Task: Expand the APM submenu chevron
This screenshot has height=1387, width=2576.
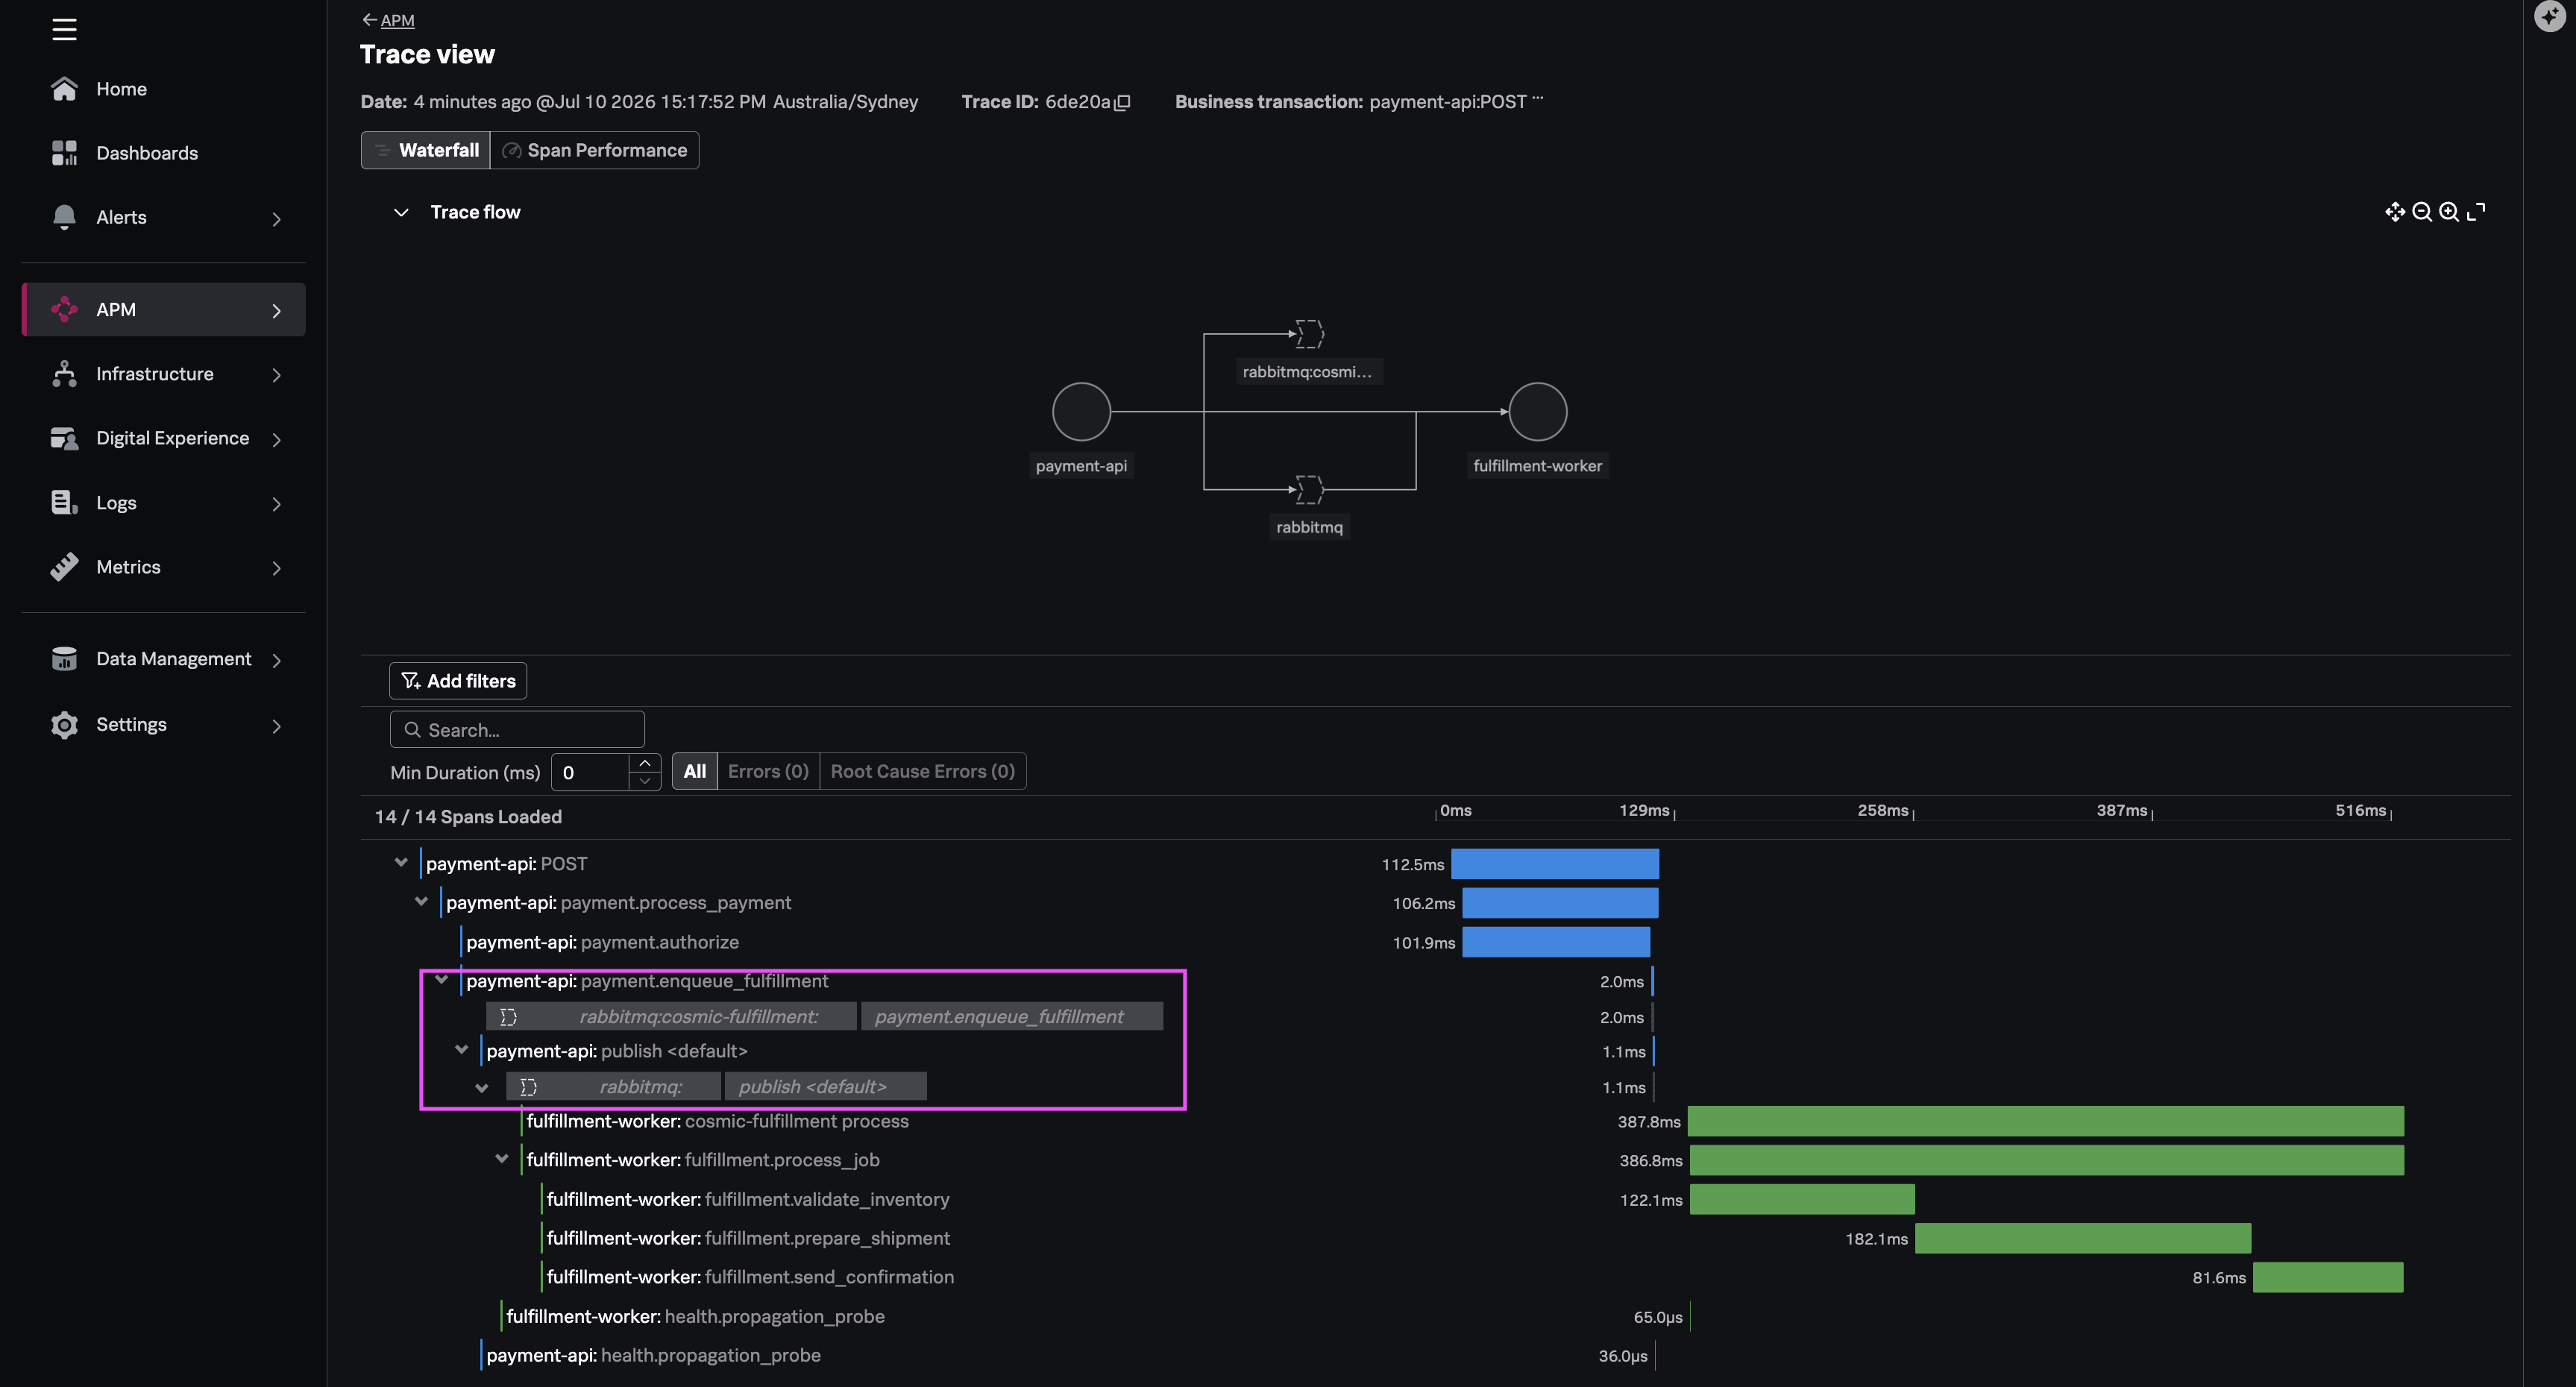Action: 277,311
